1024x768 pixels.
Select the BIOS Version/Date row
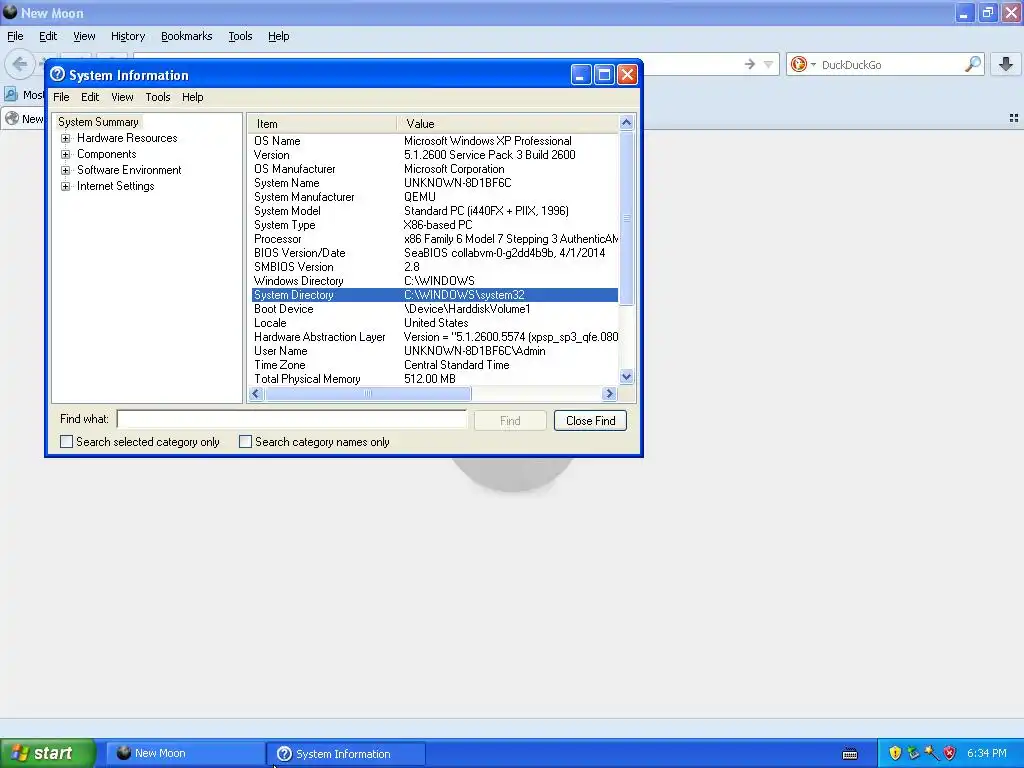[x=434, y=253]
